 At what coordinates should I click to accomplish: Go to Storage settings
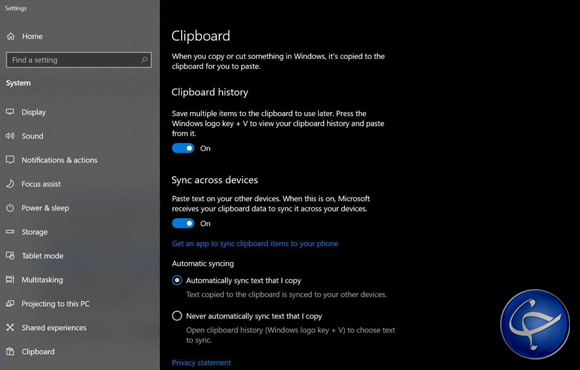point(34,232)
